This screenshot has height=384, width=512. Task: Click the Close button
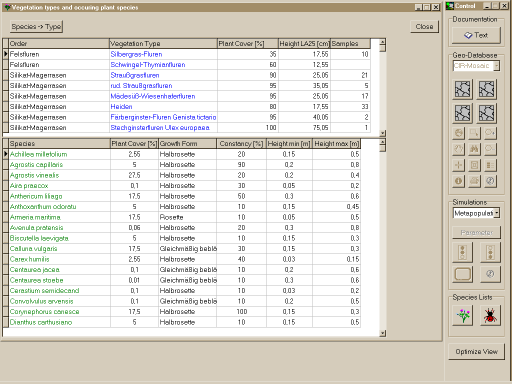424,26
